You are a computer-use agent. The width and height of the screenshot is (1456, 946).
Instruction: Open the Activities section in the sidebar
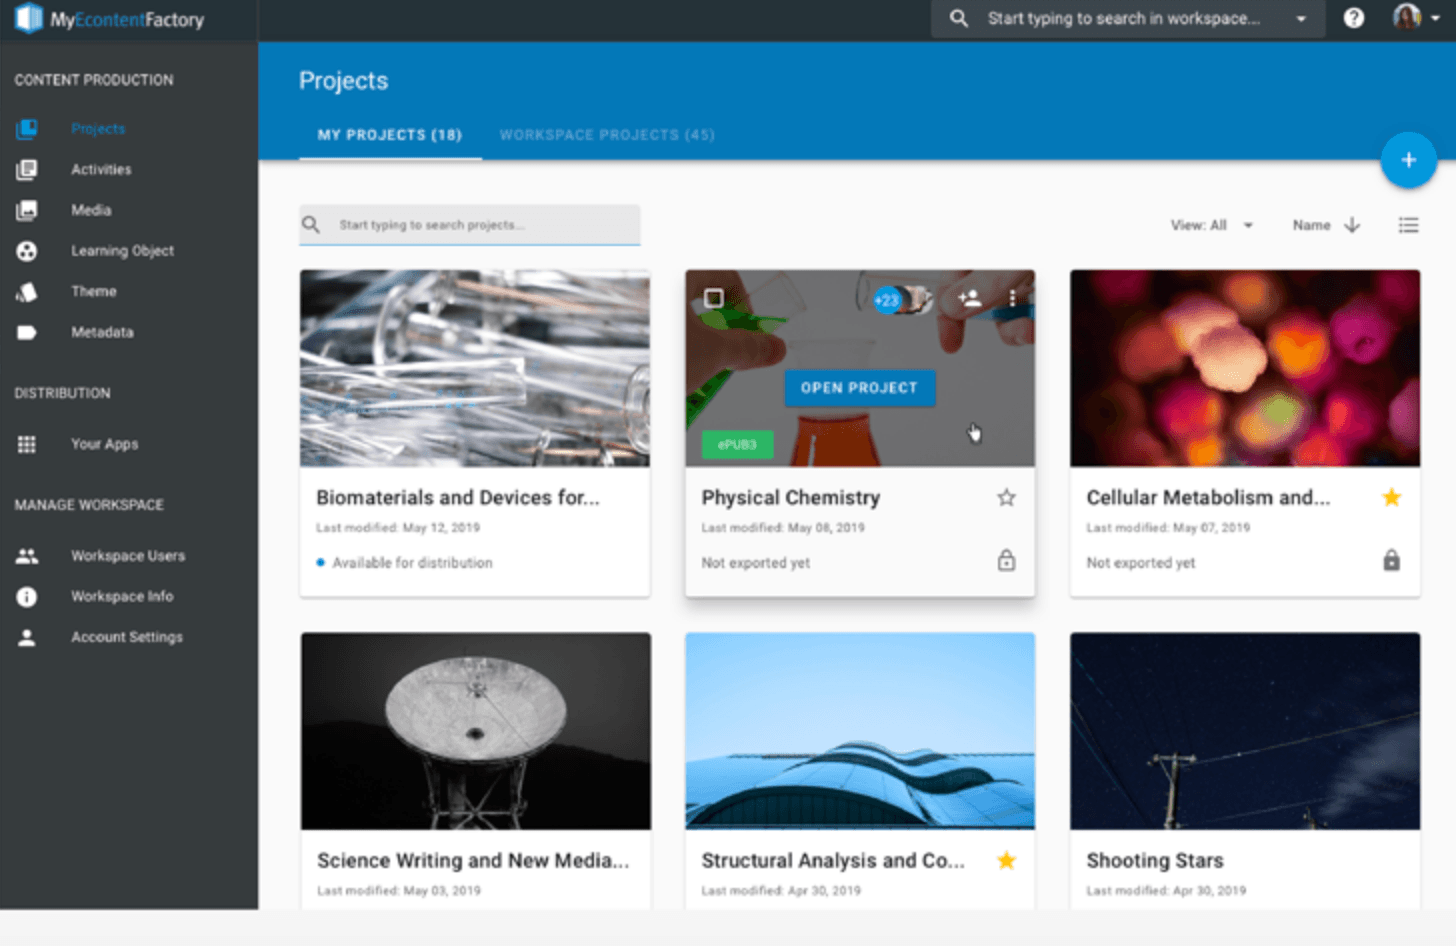coord(100,169)
